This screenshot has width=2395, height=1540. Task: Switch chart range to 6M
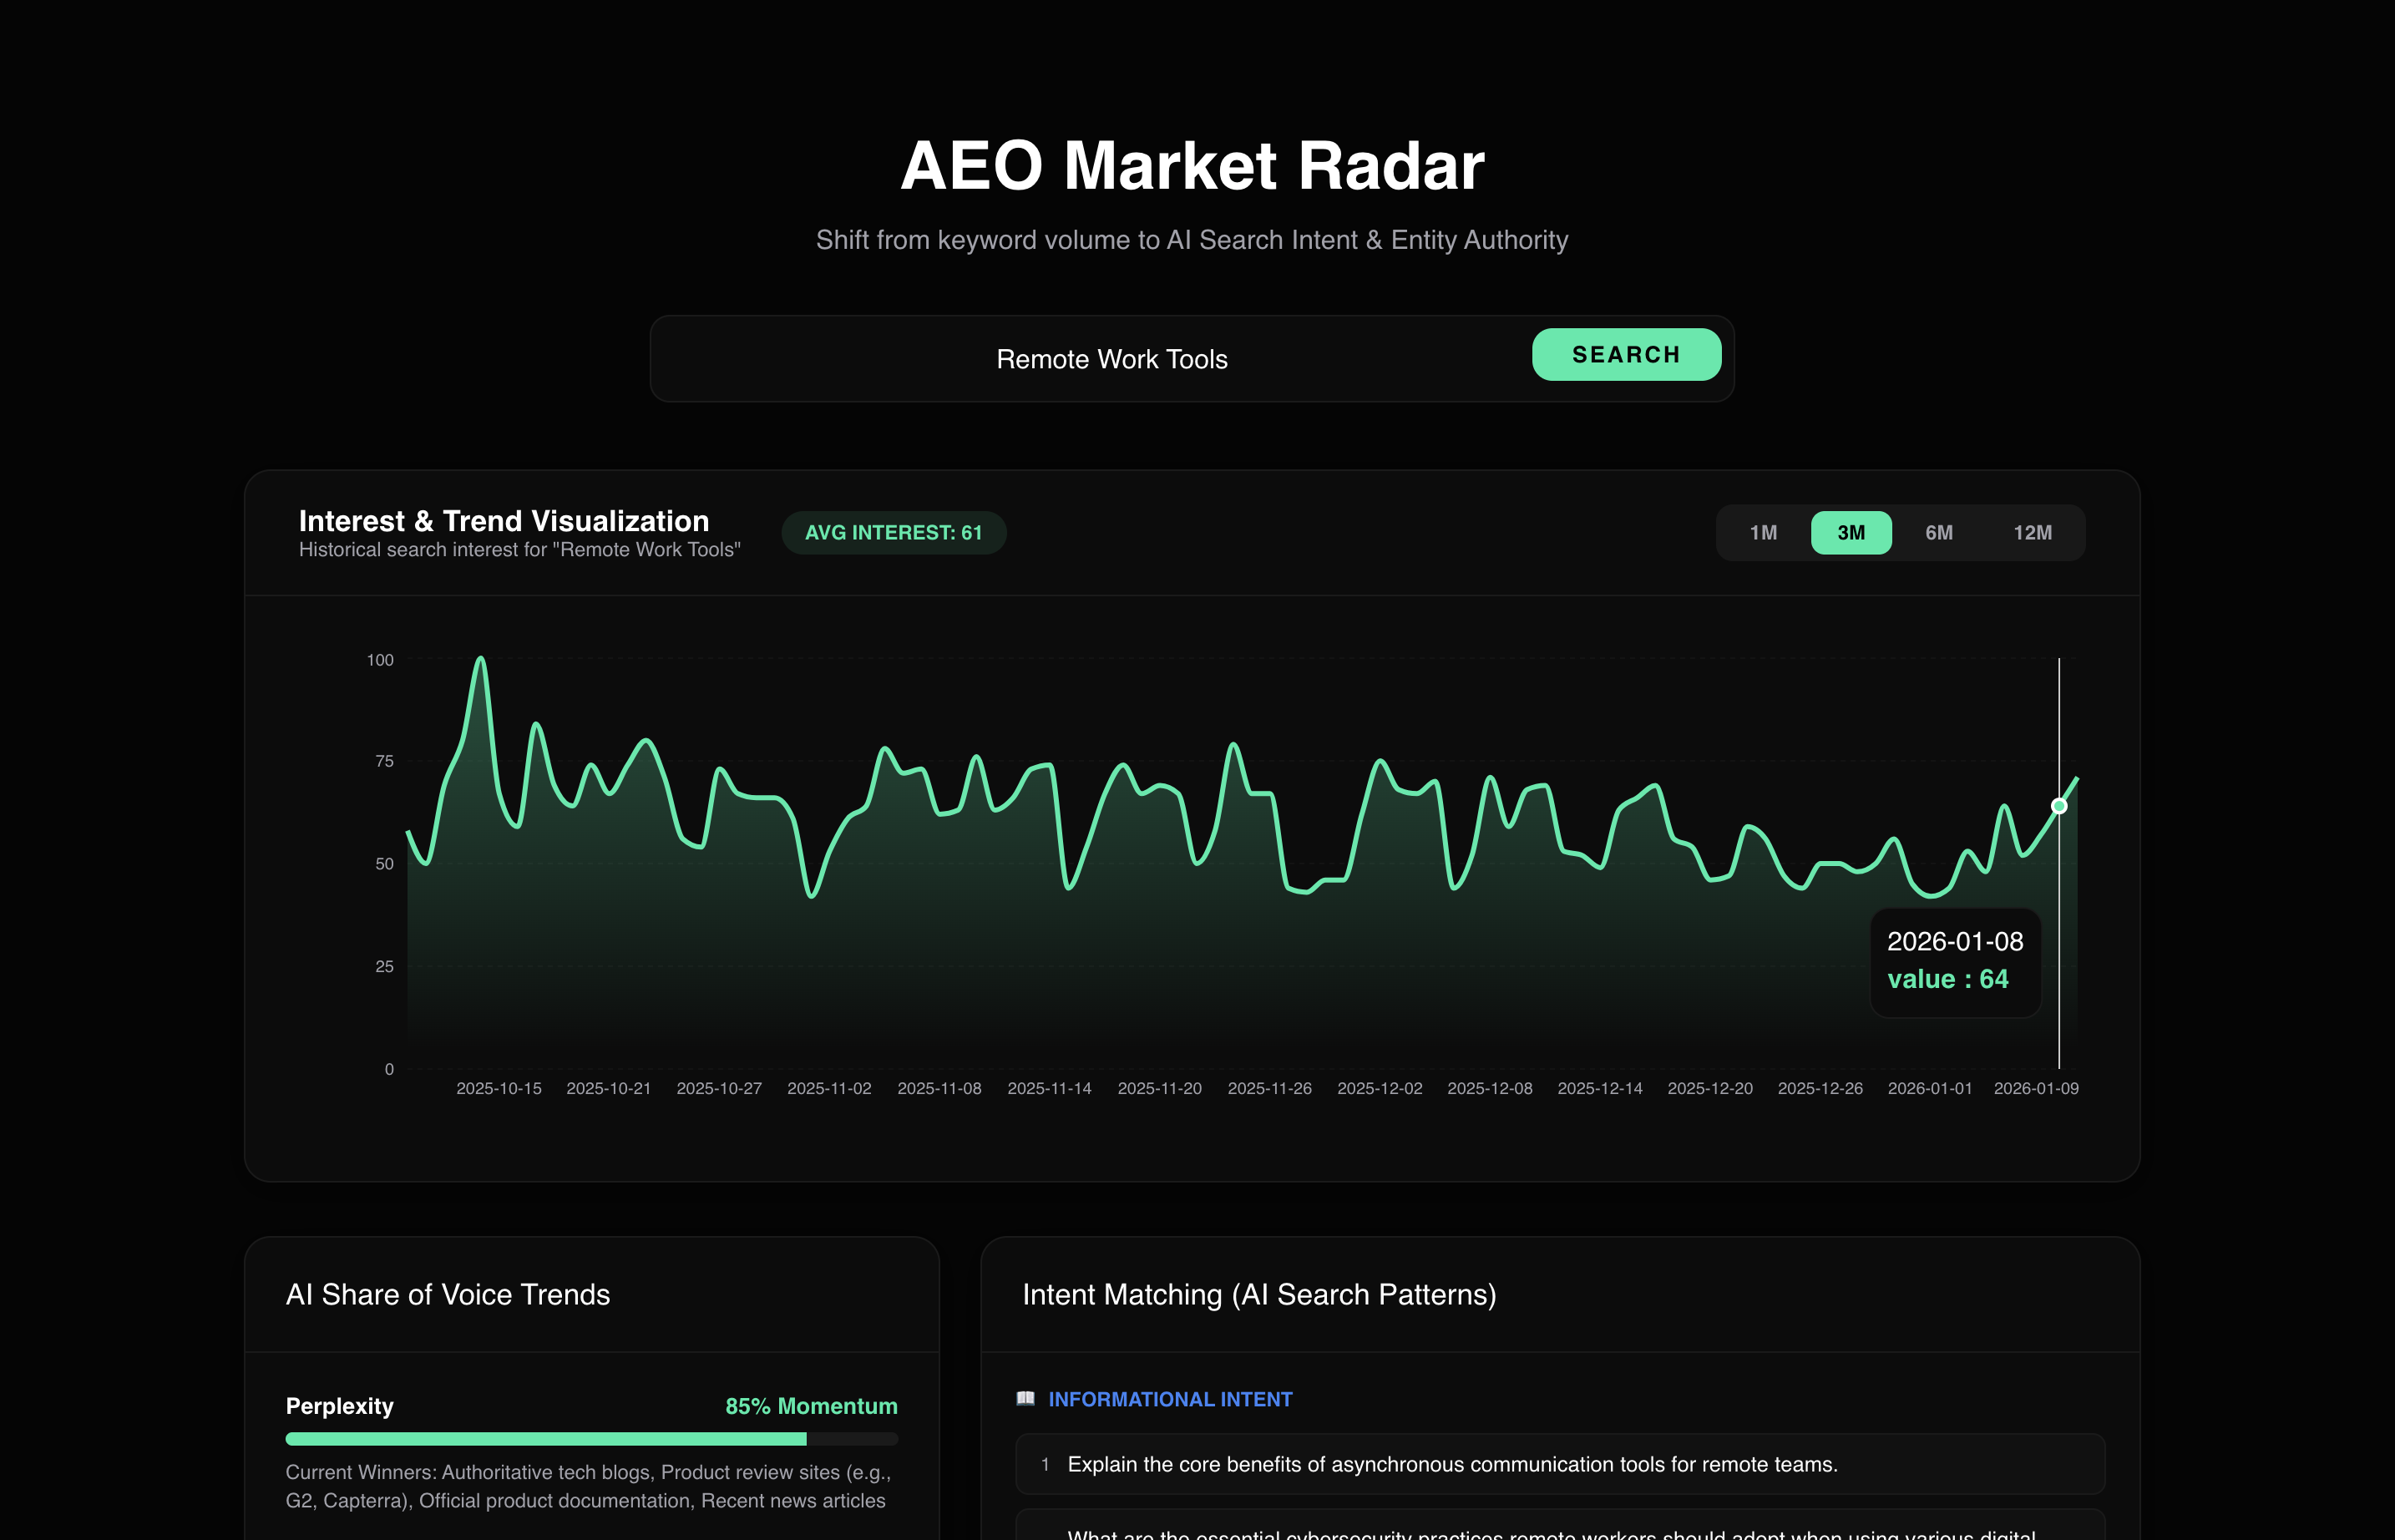coord(1938,533)
